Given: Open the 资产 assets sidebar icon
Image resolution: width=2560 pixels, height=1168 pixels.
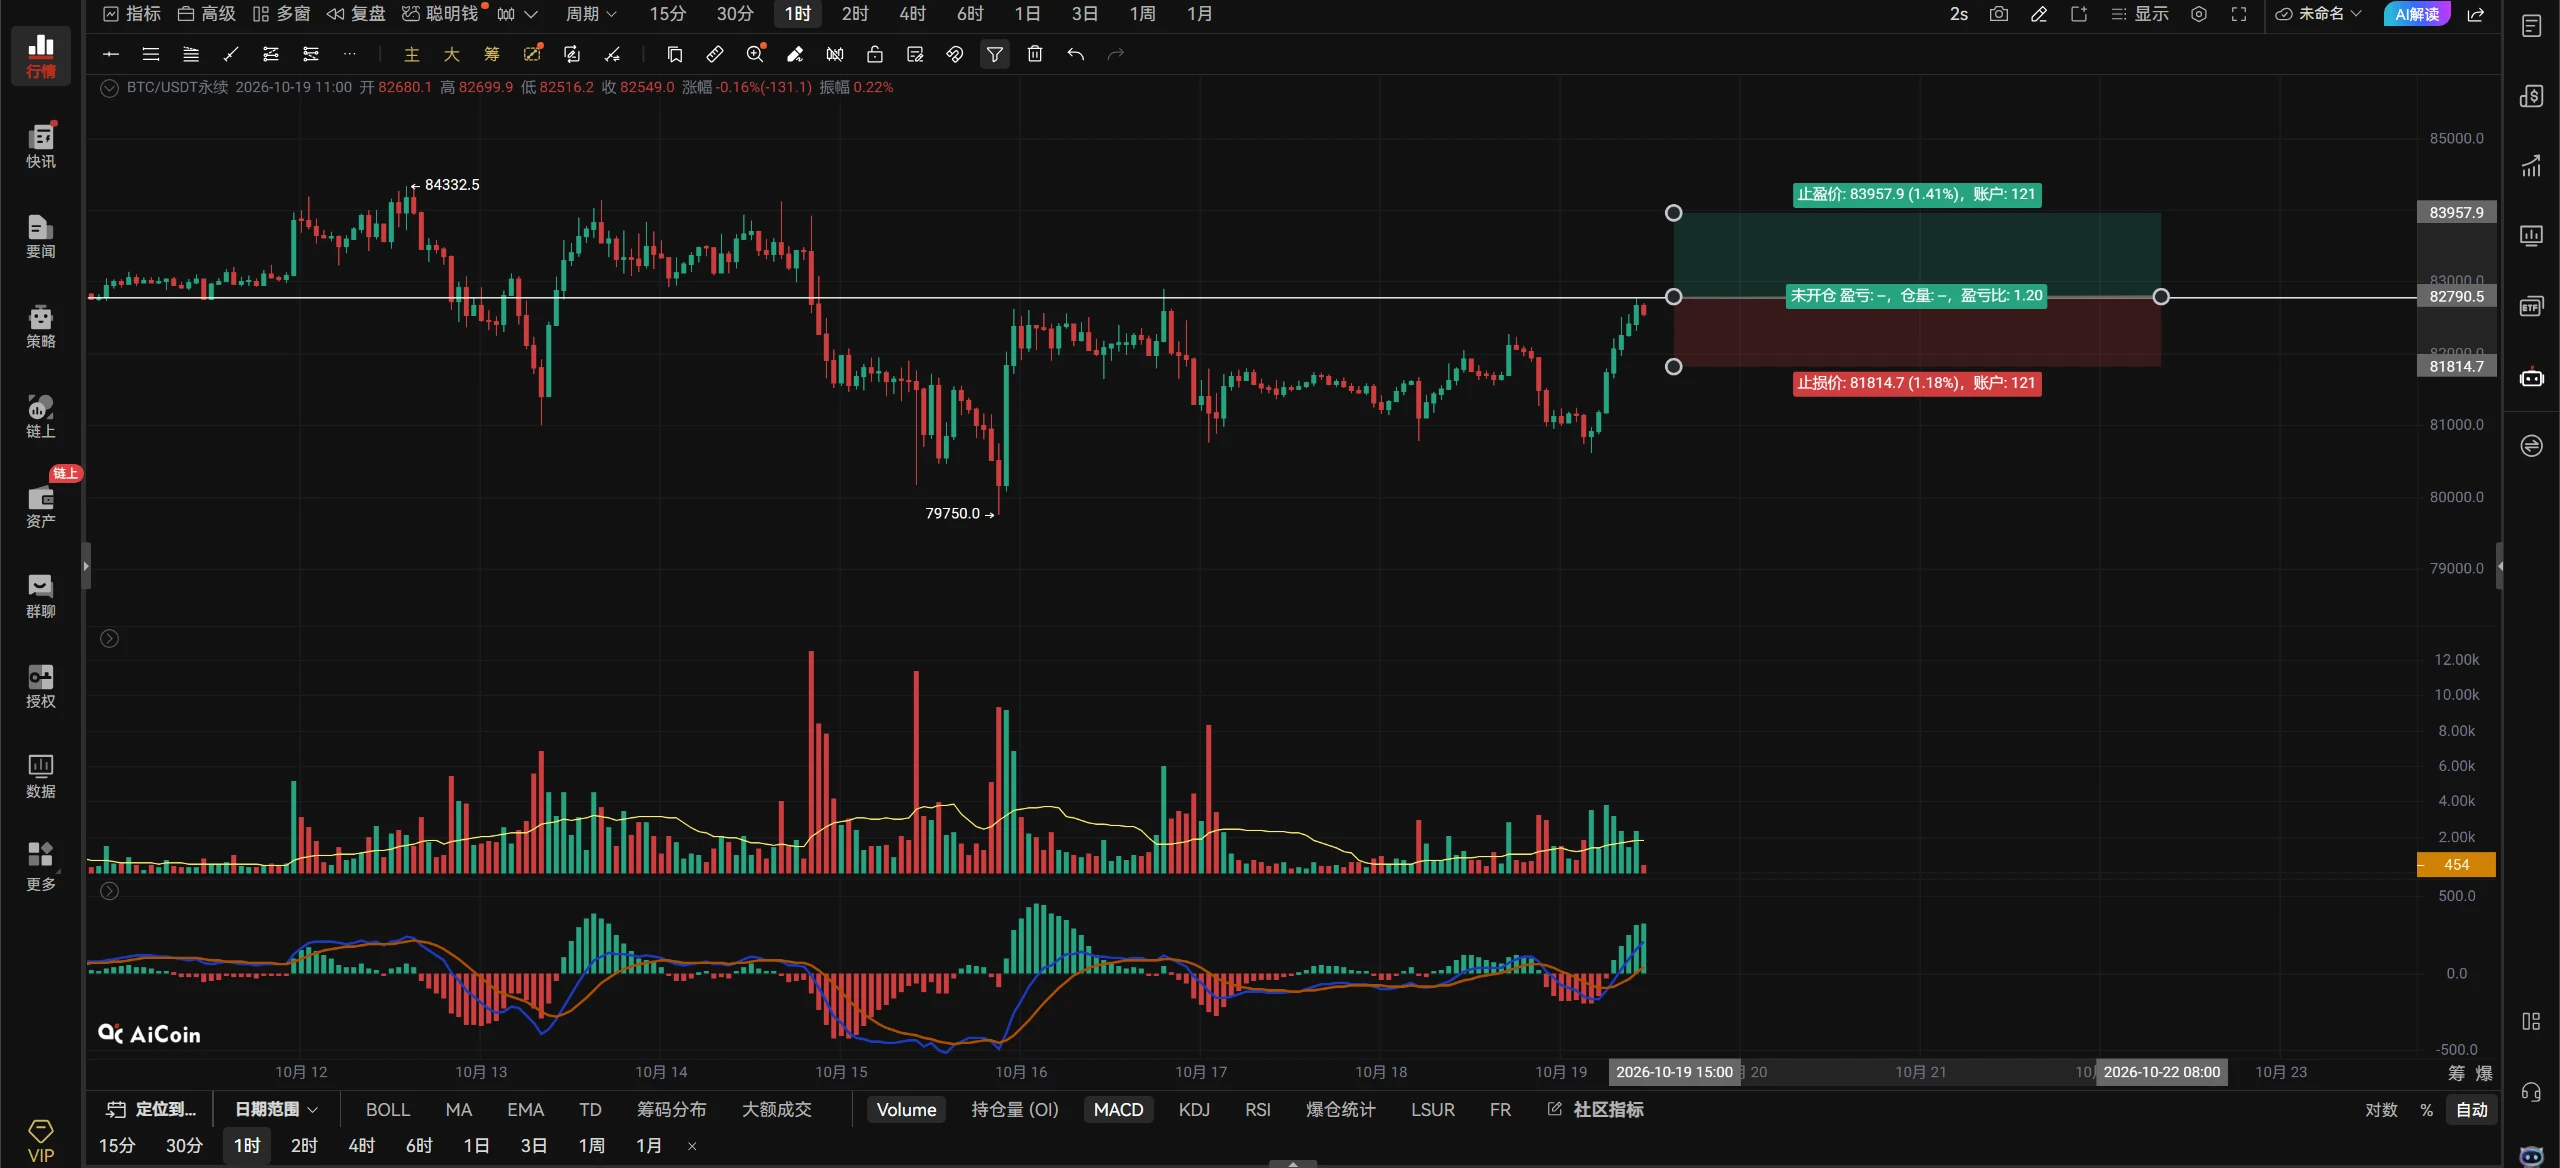Looking at the screenshot, I should click(x=40, y=505).
